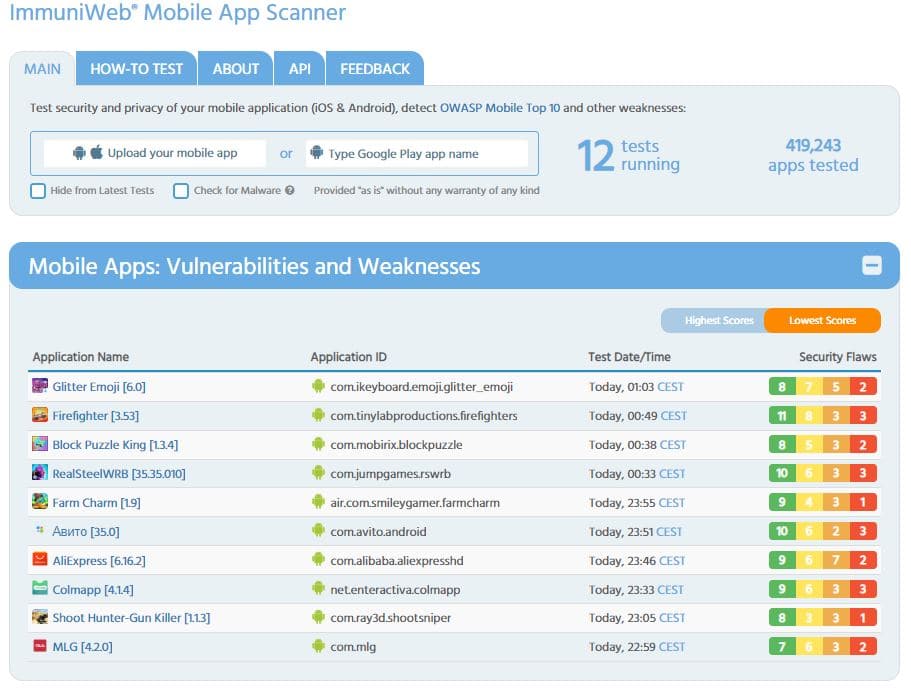This screenshot has height=688, width=911.
Task: Click Android icon in Google Play field
Action: tap(317, 153)
